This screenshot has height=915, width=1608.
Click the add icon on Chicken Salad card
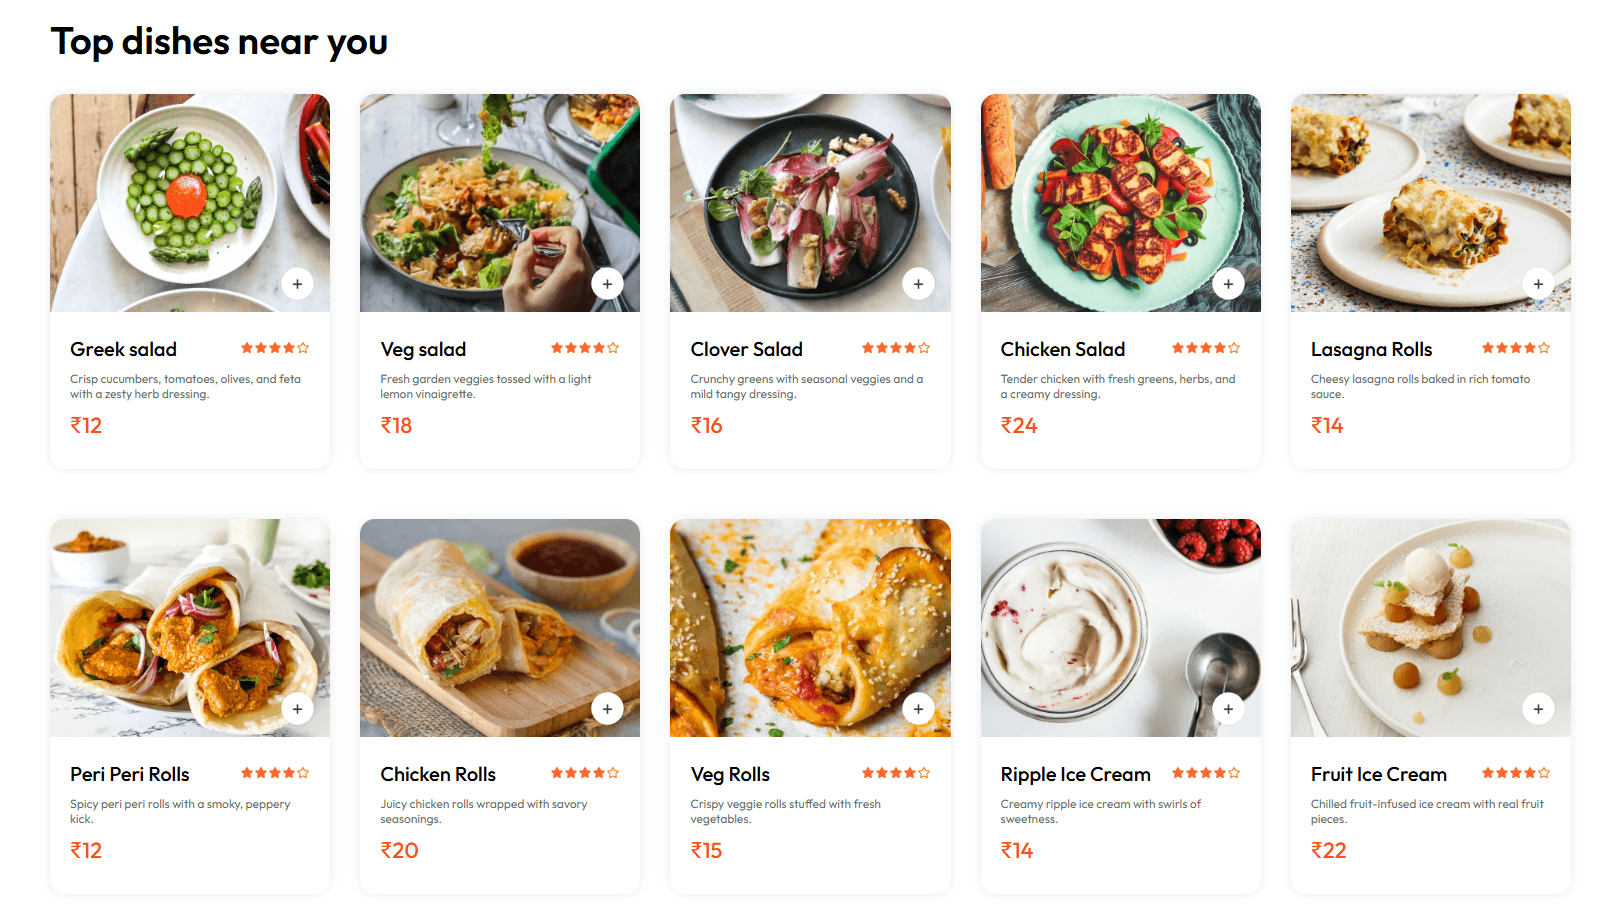tap(1228, 283)
